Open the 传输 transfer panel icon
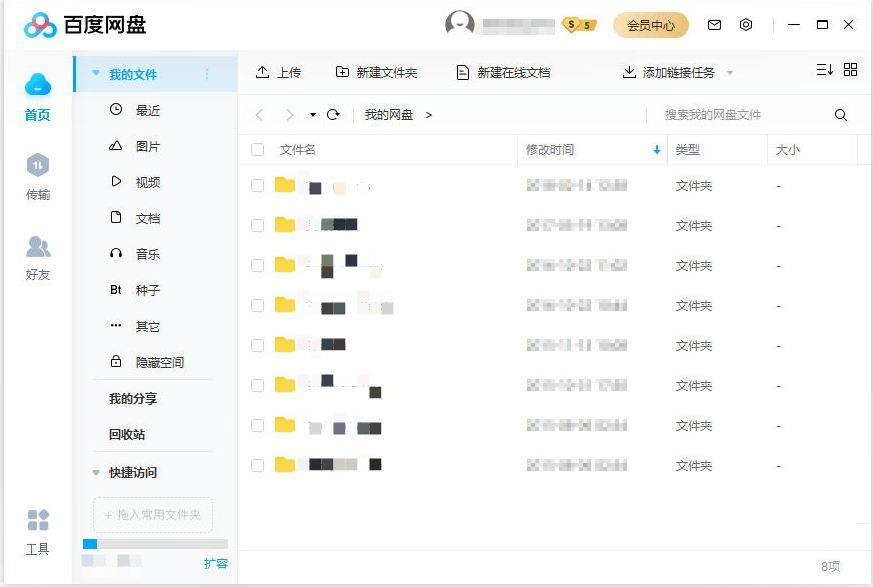 37,166
